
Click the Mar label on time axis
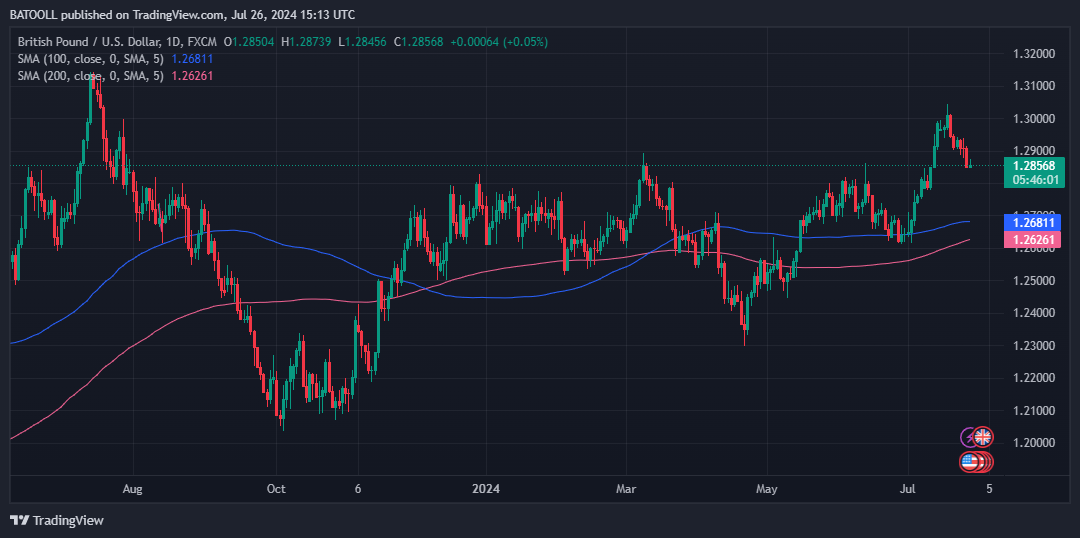pyautogui.click(x=626, y=489)
